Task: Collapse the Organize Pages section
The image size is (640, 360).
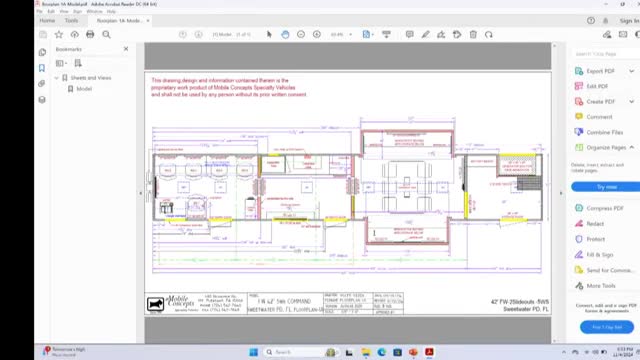Action: click(631, 147)
